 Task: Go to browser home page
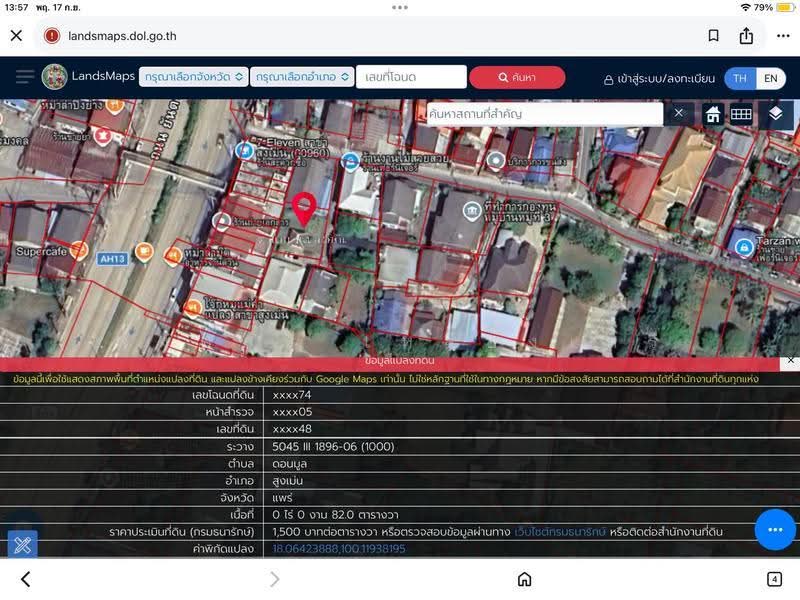(524, 579)
